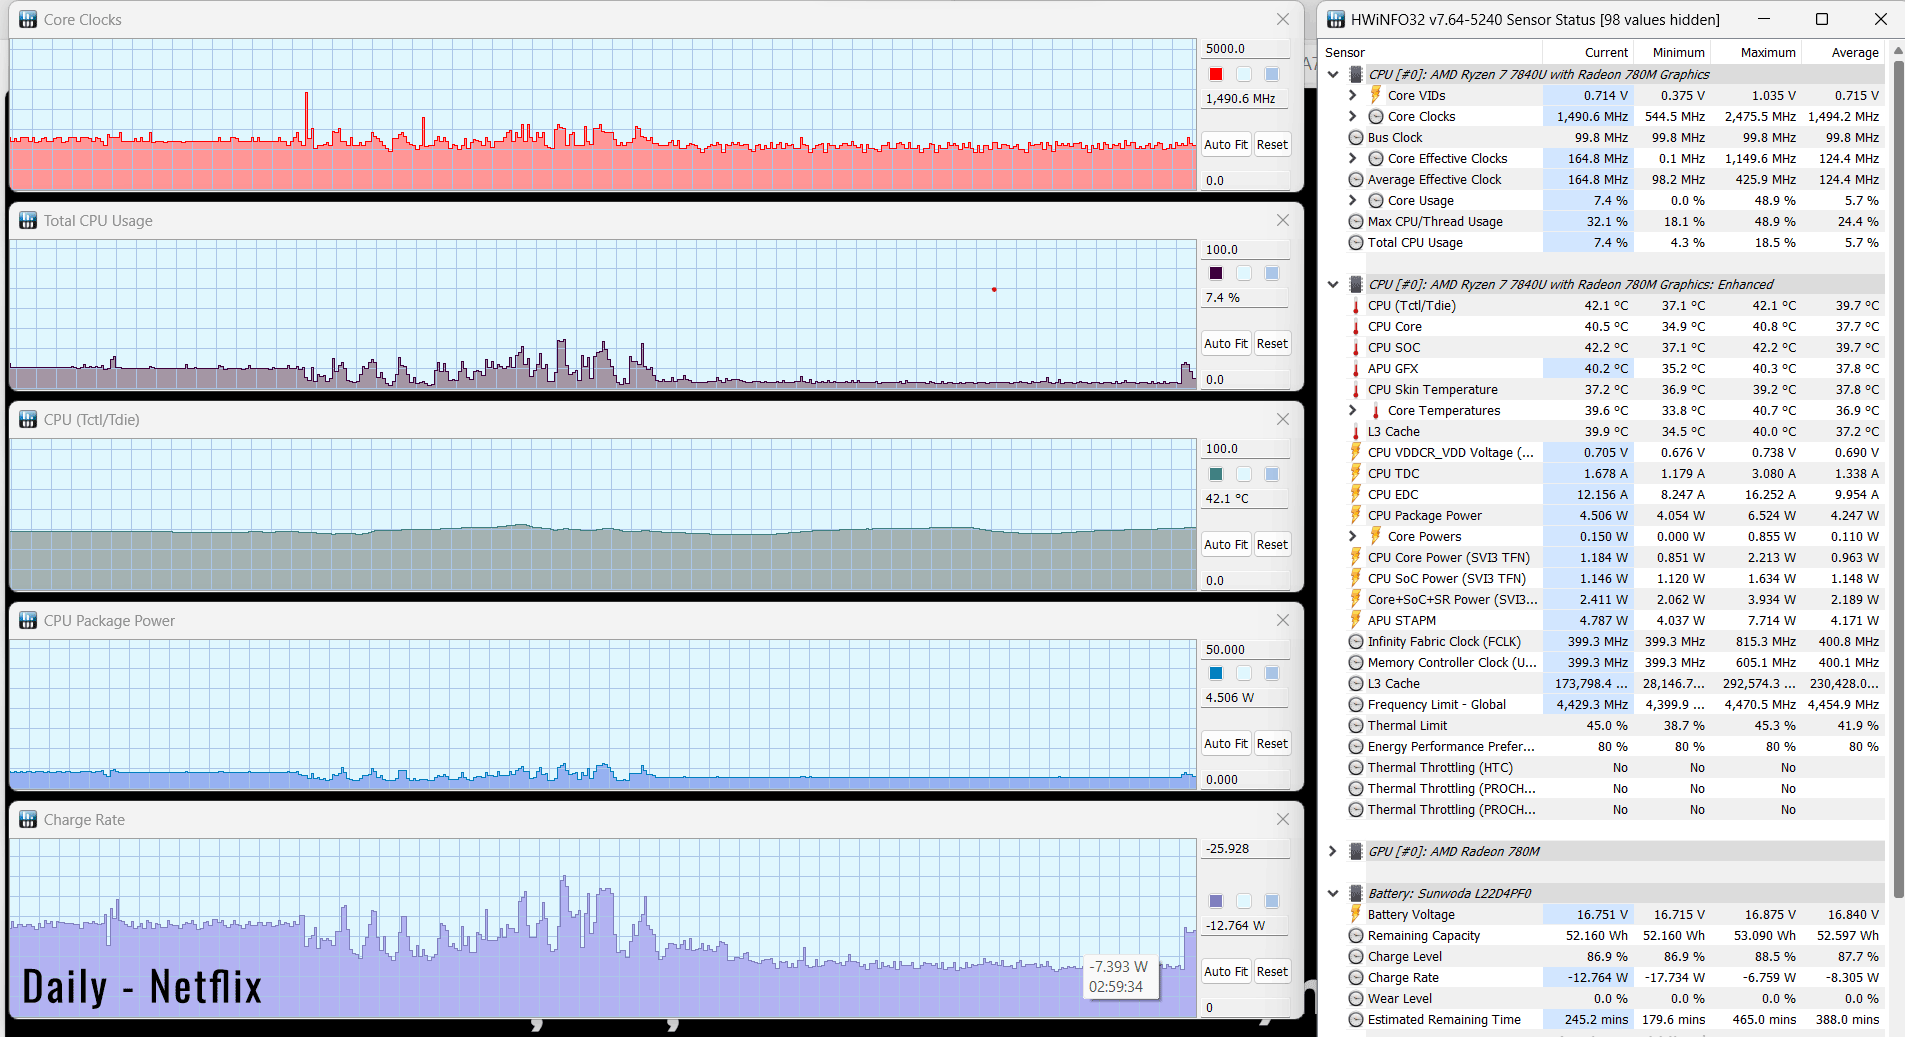Reset the Core Clocks graph
This screenshot has width=1905, height=1037.
[1272, 145]
